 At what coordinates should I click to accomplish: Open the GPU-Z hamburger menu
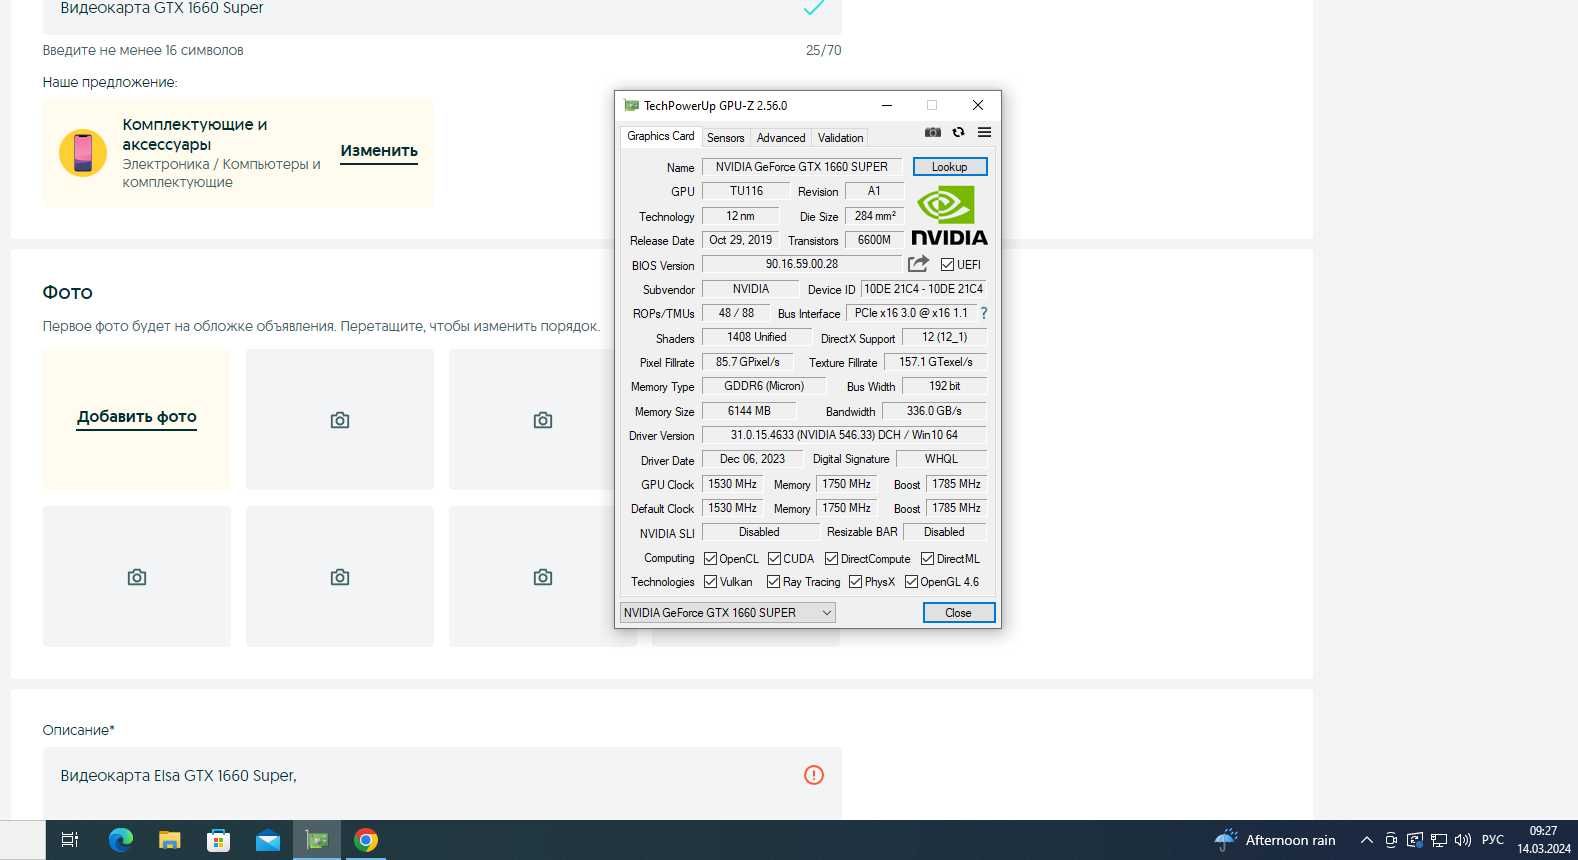point(984,132)
